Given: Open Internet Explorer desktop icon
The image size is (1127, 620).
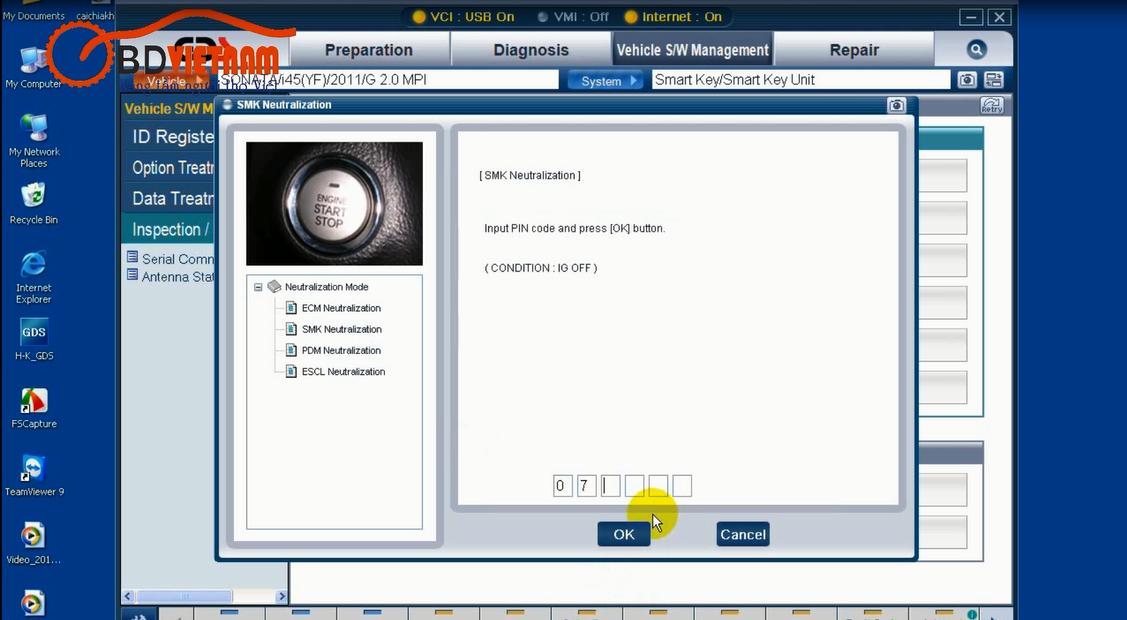Looking at the screenshot, I should [x=34, y=277].
